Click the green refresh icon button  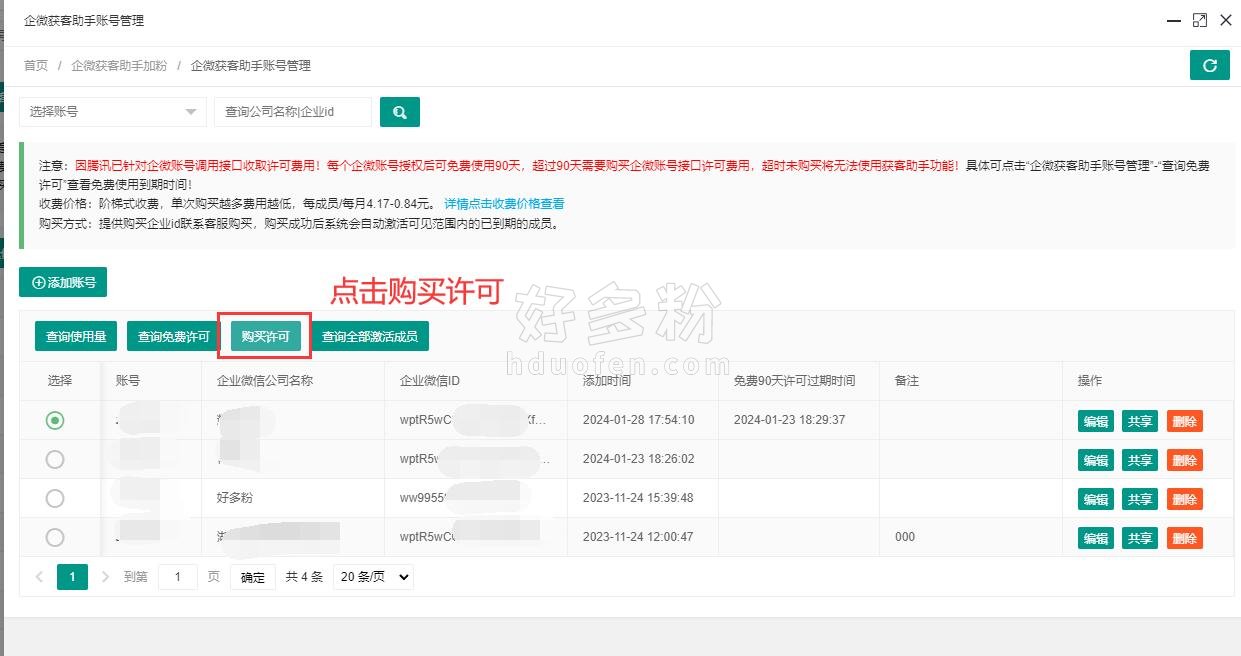pyautogui.click(x=1209, y=65)
